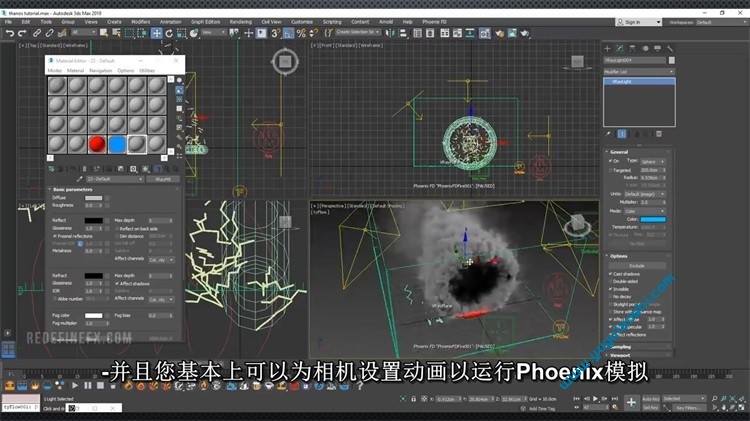Image resolution: width=750 pixels, height=421 pixels.
Task: Toggle the Affect shadows checkbox
Action: click(x=117, y=284)
